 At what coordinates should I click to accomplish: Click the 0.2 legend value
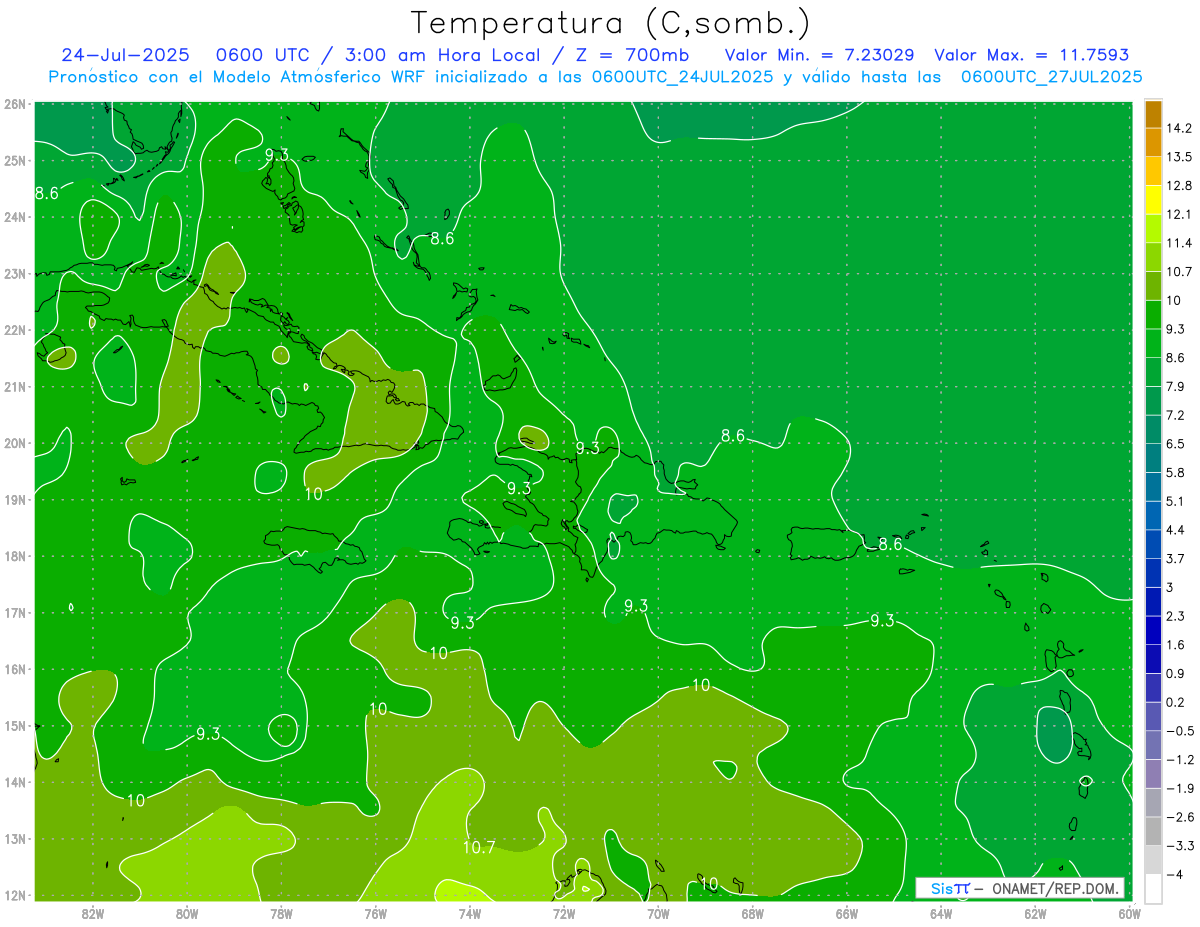[1175, 702]
